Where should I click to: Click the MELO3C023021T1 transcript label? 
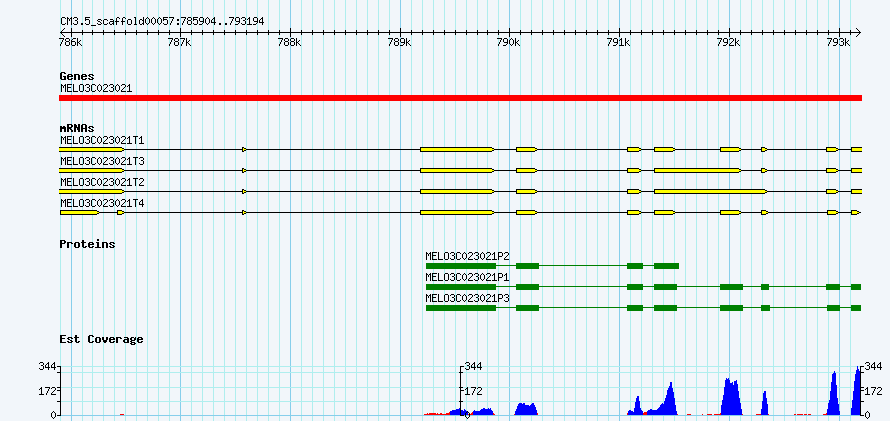click(102, 140)
